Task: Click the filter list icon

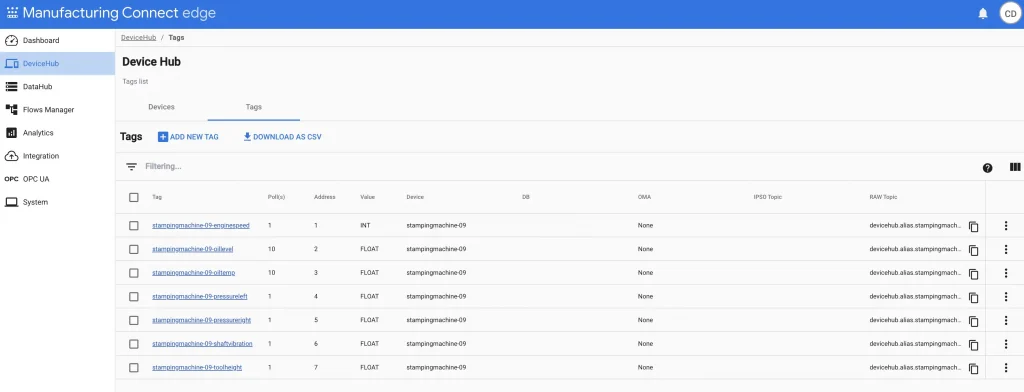Action: tap(131, 167)
